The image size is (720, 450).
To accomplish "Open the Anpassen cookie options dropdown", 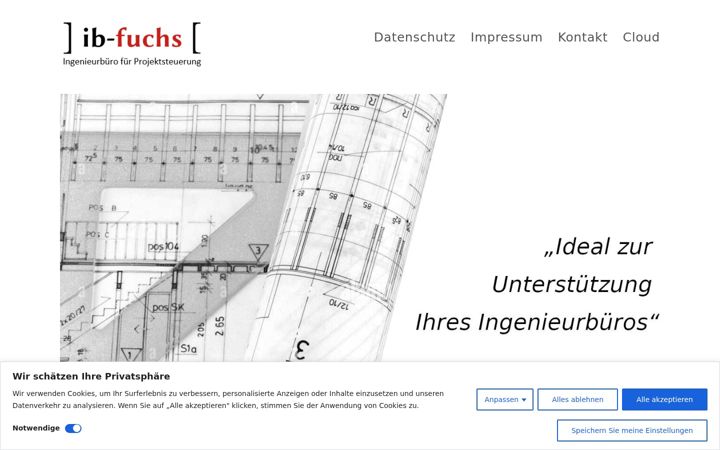I will pos(505,399).
